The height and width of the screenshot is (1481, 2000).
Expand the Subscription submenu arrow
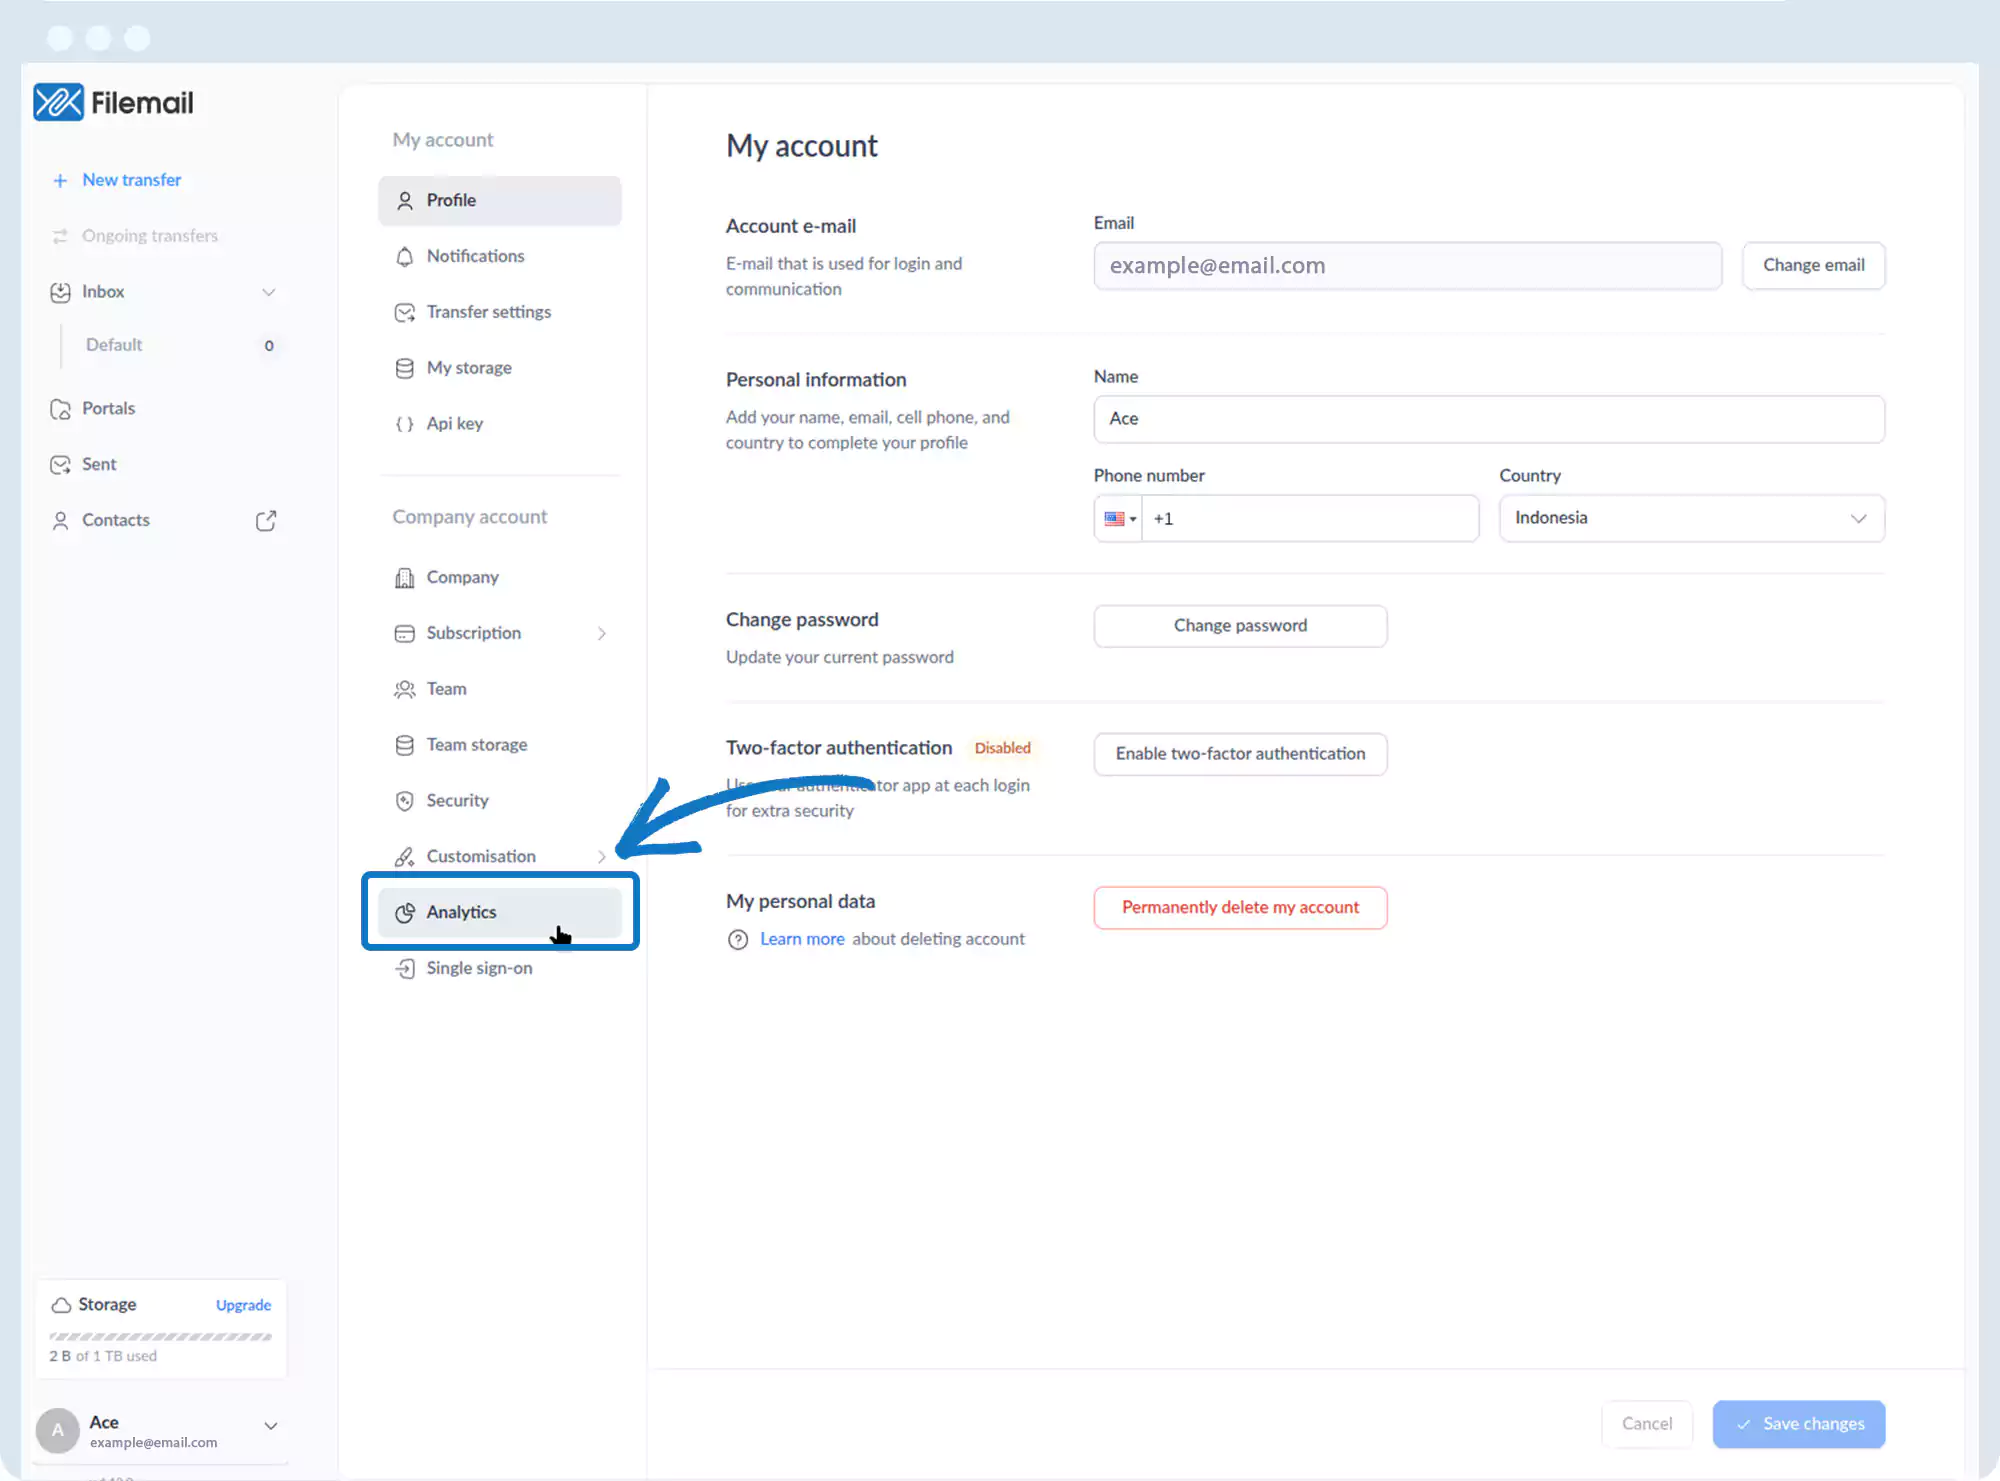coord(602,633)
